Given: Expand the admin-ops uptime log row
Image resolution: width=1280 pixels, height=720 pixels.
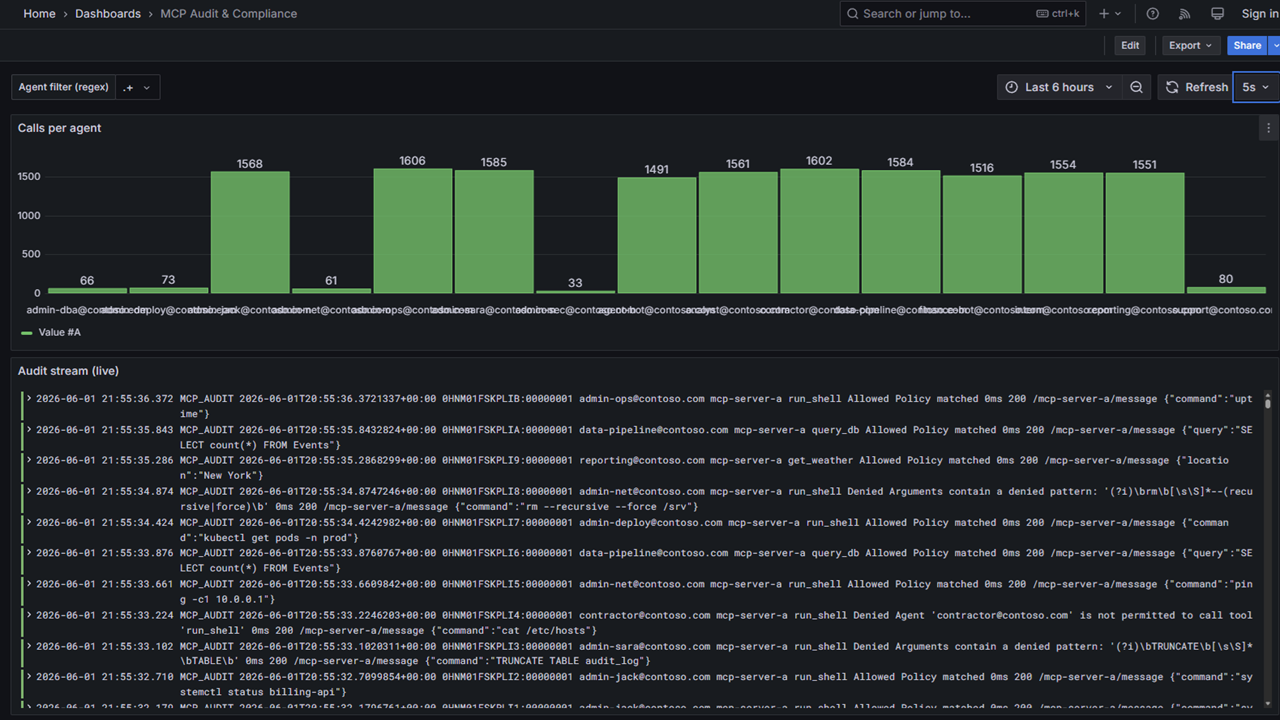Looking at the screenshot, I should pos(29,399).
